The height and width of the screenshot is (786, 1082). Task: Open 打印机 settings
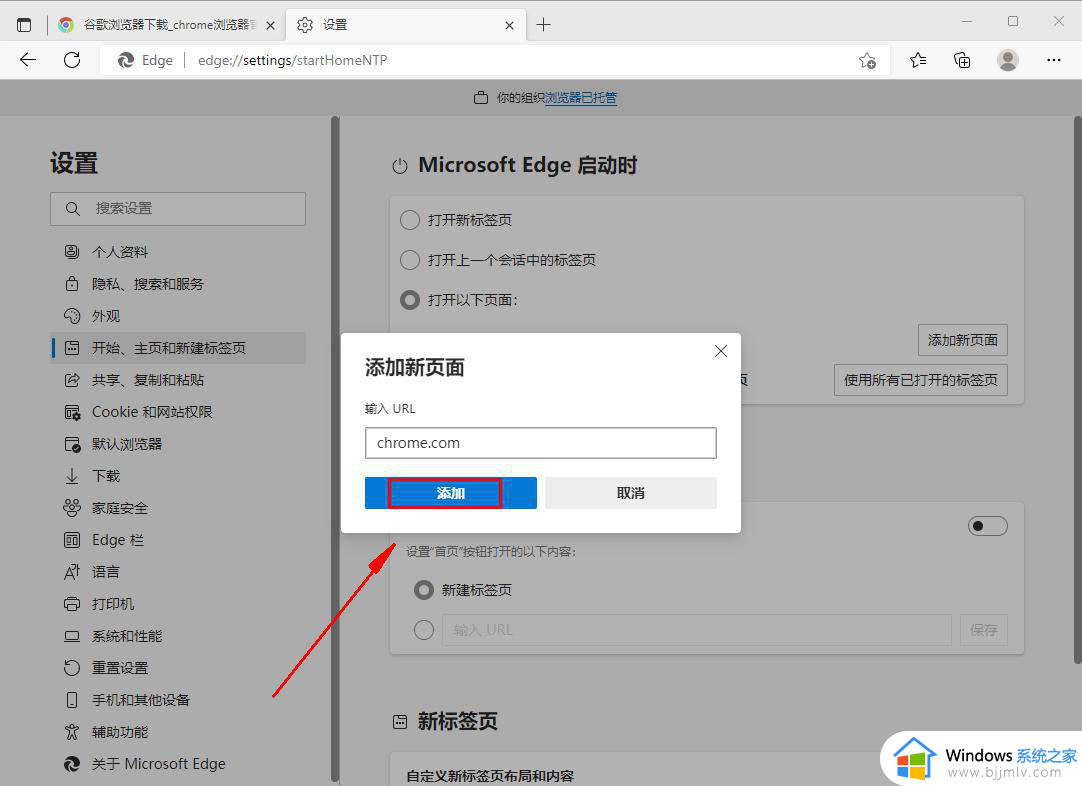(x=178, y=604)
